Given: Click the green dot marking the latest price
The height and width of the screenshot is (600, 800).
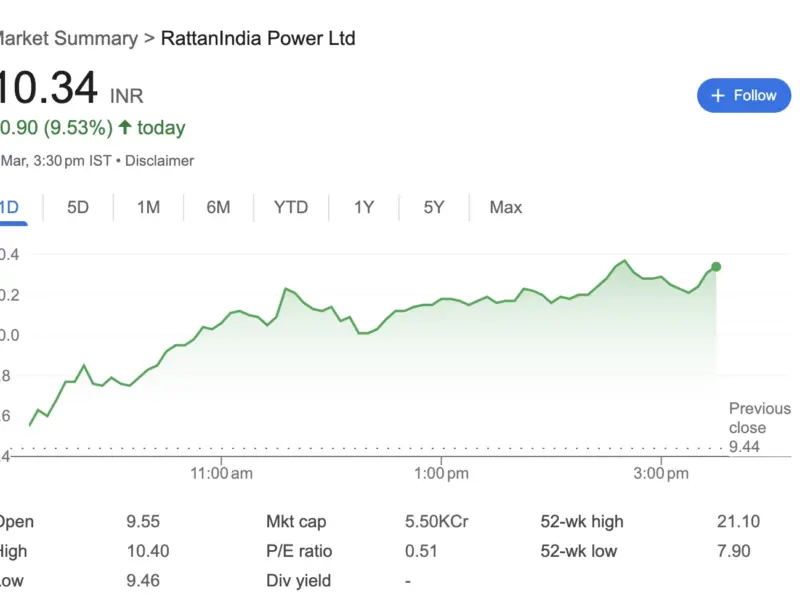Looking at the screenshot, I should click(715, 267).
